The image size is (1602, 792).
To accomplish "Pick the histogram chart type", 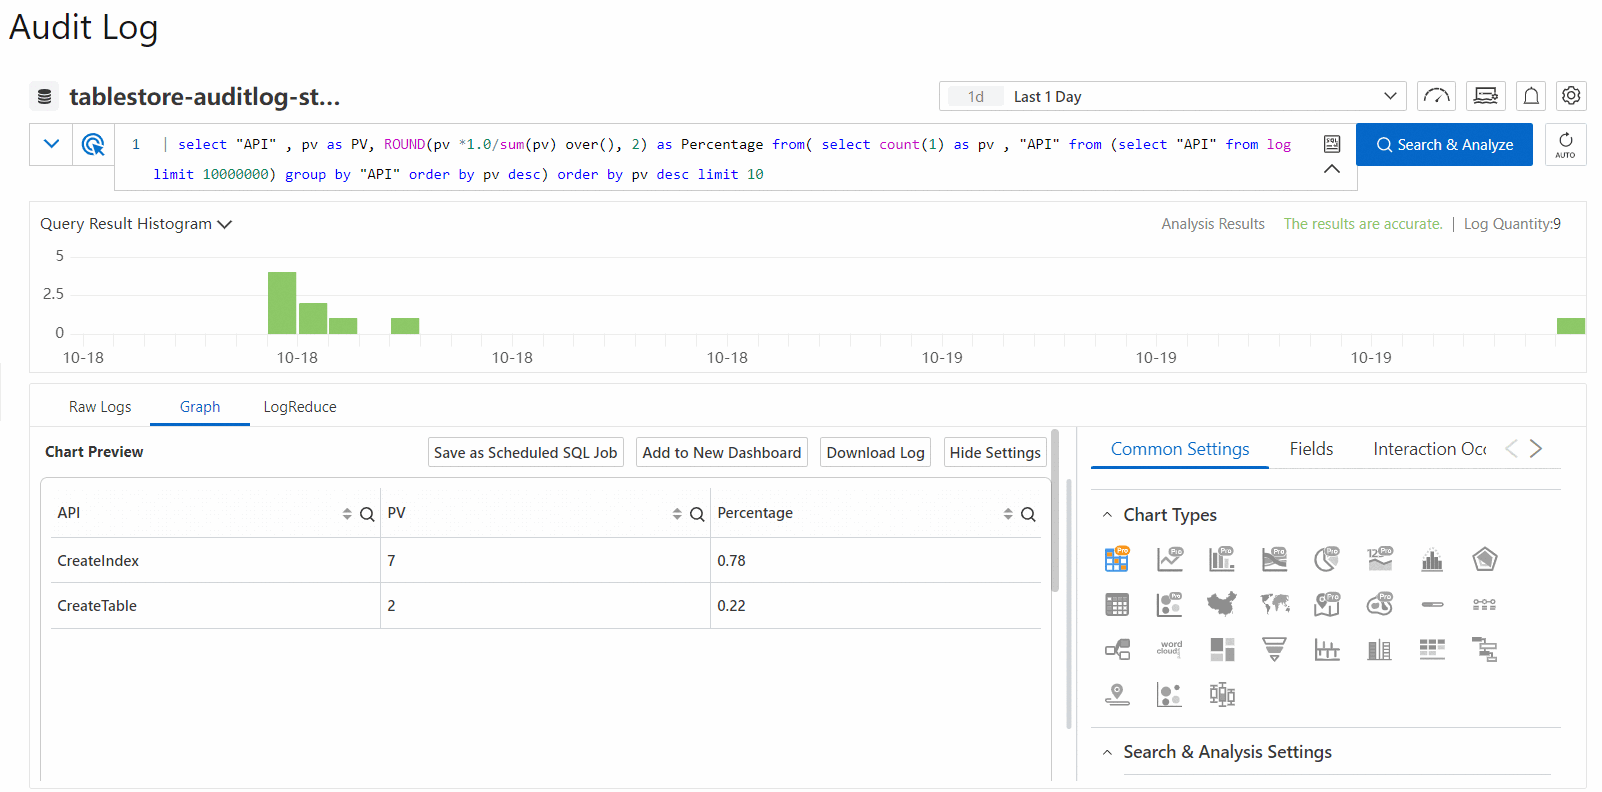I will [x=1432, y=560].
